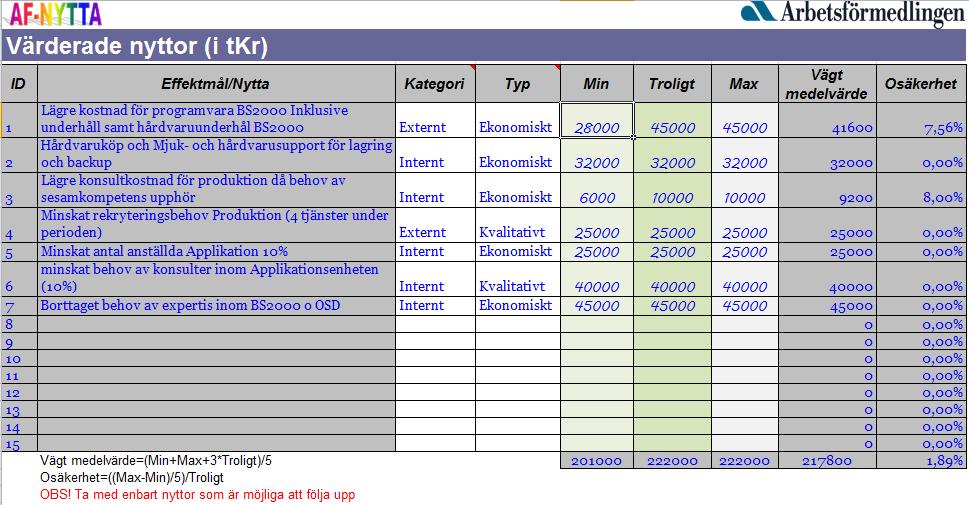Select the Troligt column header
Screen dimensions: 969x505
click(x=672, y=83)
